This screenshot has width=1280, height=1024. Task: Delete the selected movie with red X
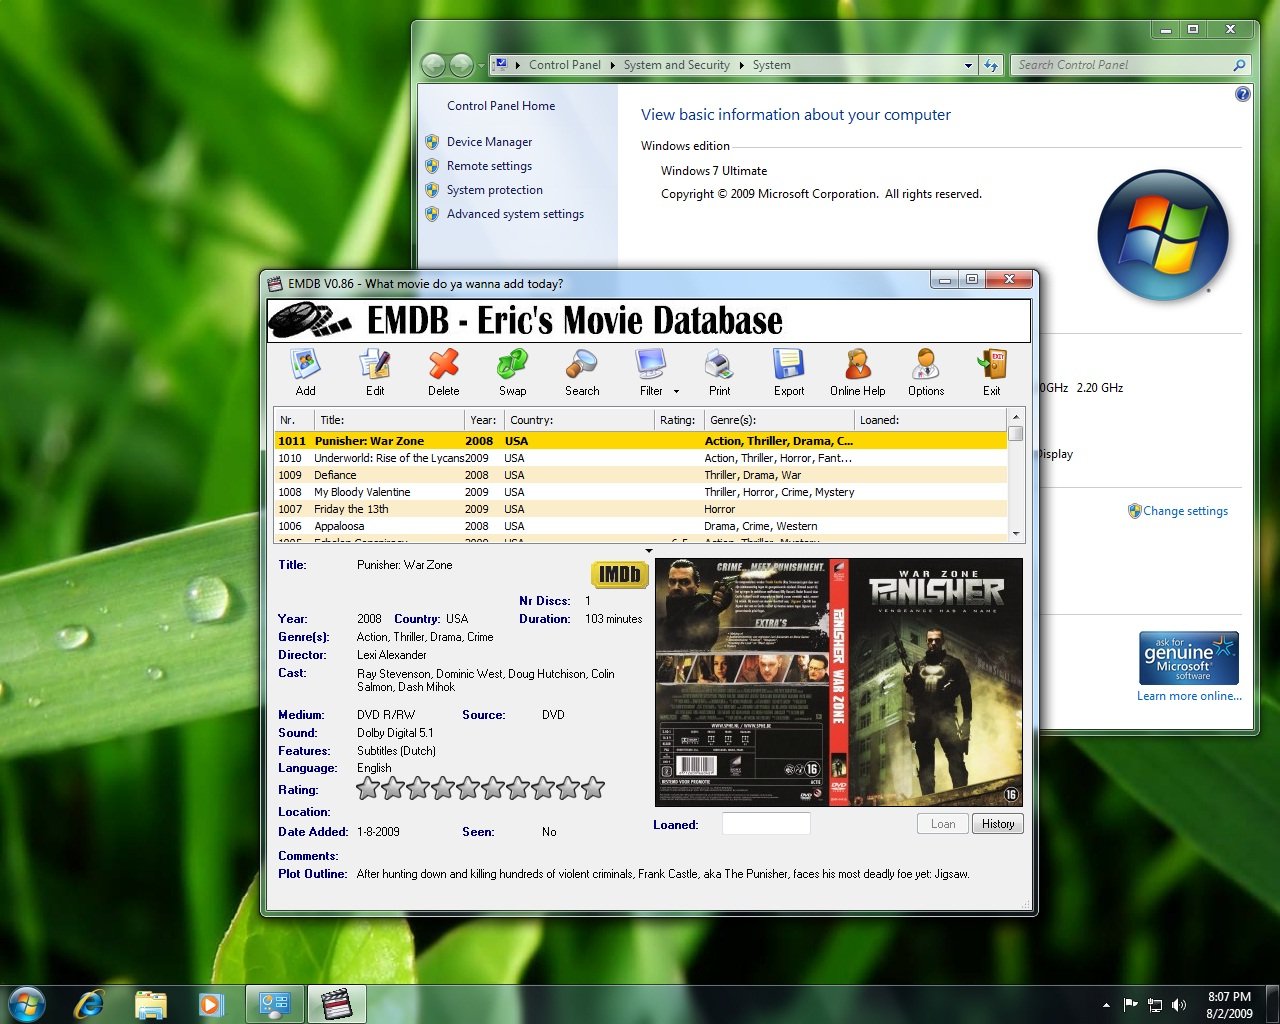pyautogui.click(x=443, y=365)
